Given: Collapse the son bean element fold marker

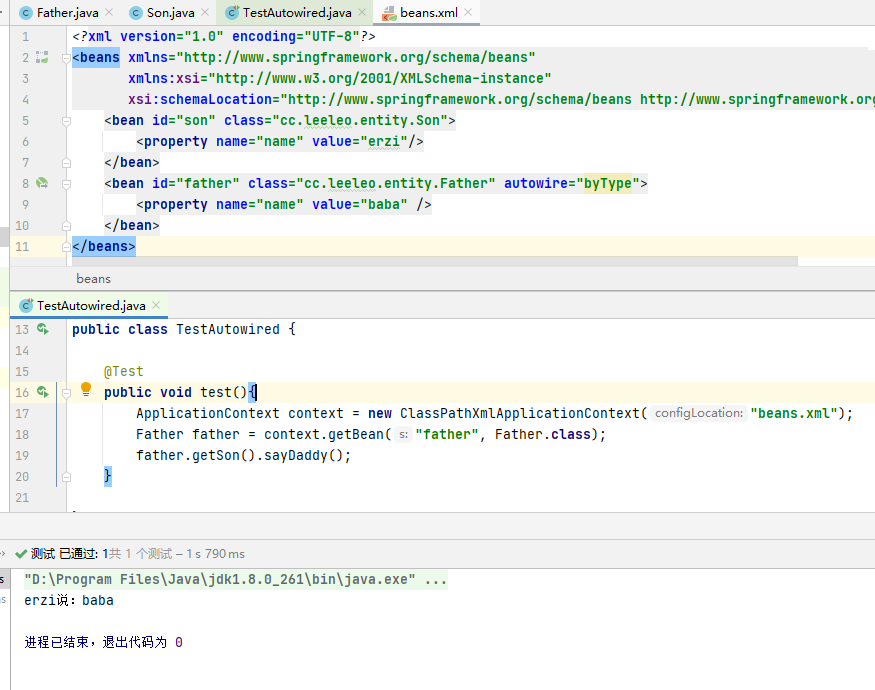Looking at the screenshot, I should (66, 120).
